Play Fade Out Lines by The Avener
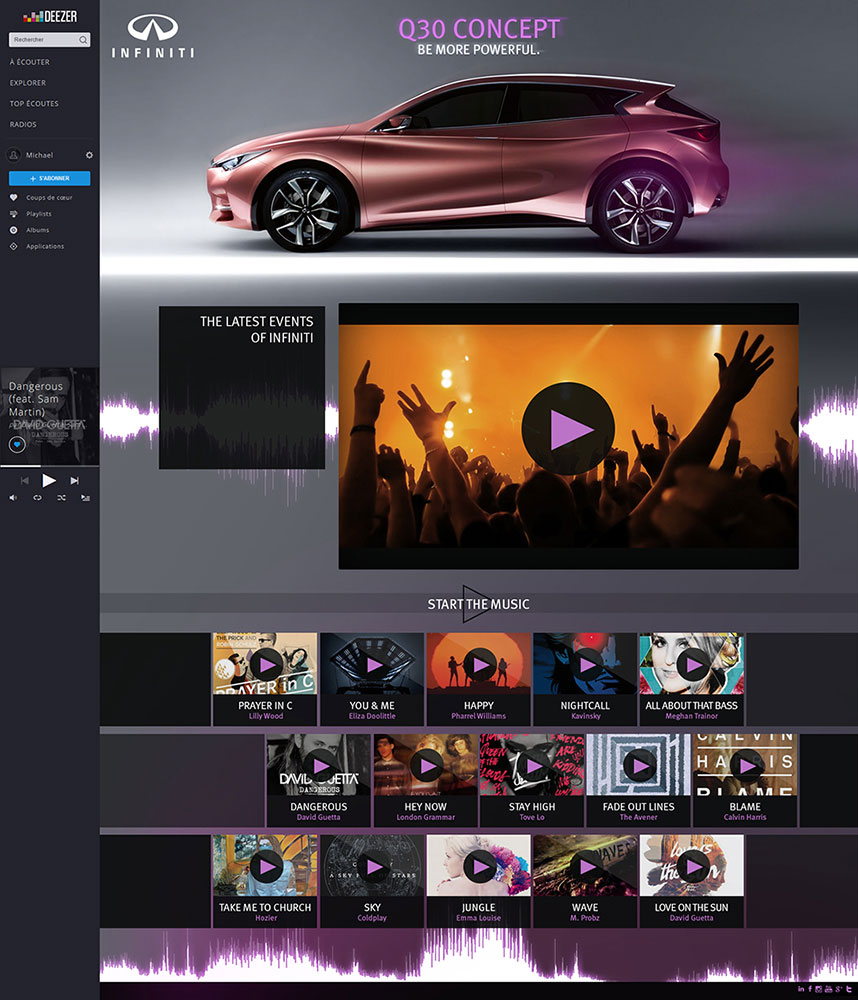This screenshot has width=858, height=1000. click(640, 766)
